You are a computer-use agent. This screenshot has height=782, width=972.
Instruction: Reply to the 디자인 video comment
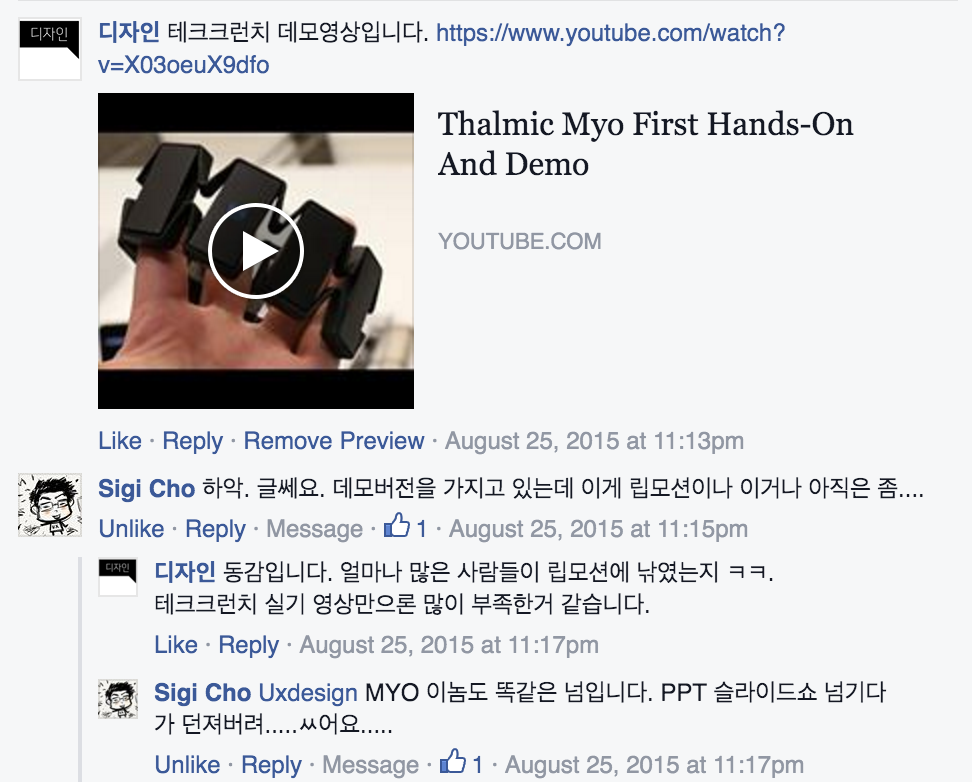pyautogui.click(x=192, y=441)
